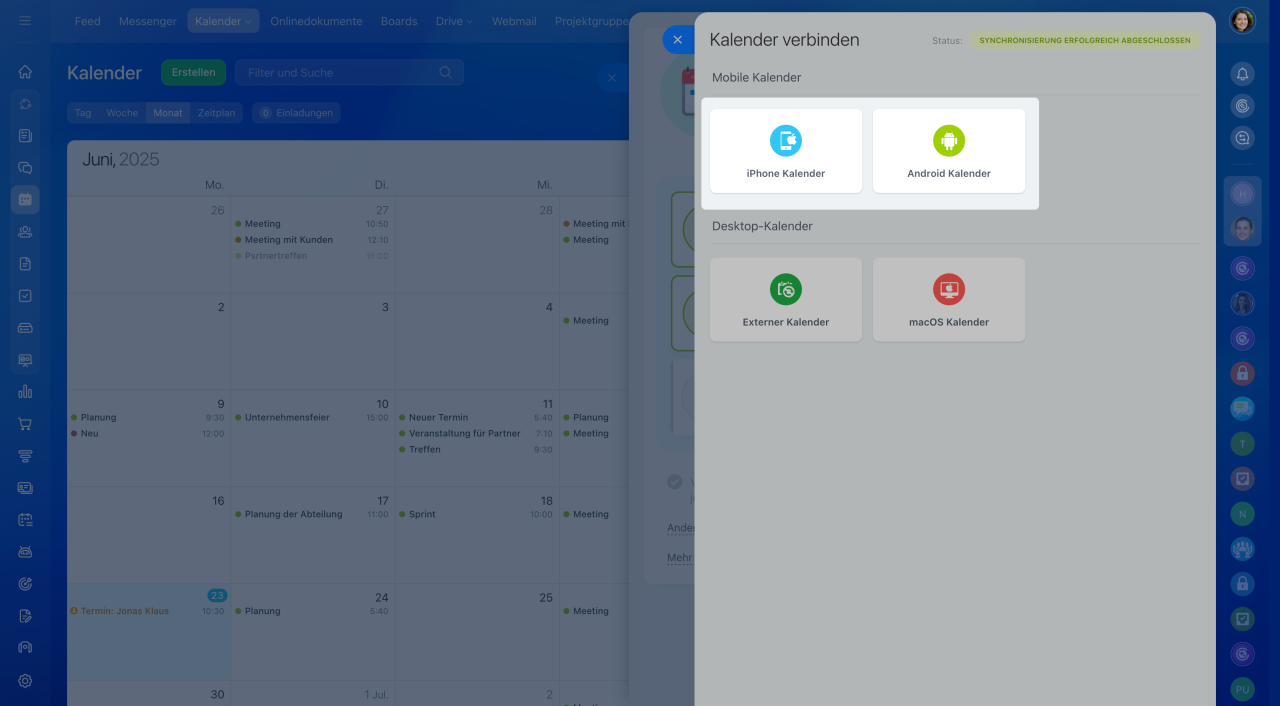Switch calendar to Woche view
The image size is (1280, 706).
pos(122,113)
